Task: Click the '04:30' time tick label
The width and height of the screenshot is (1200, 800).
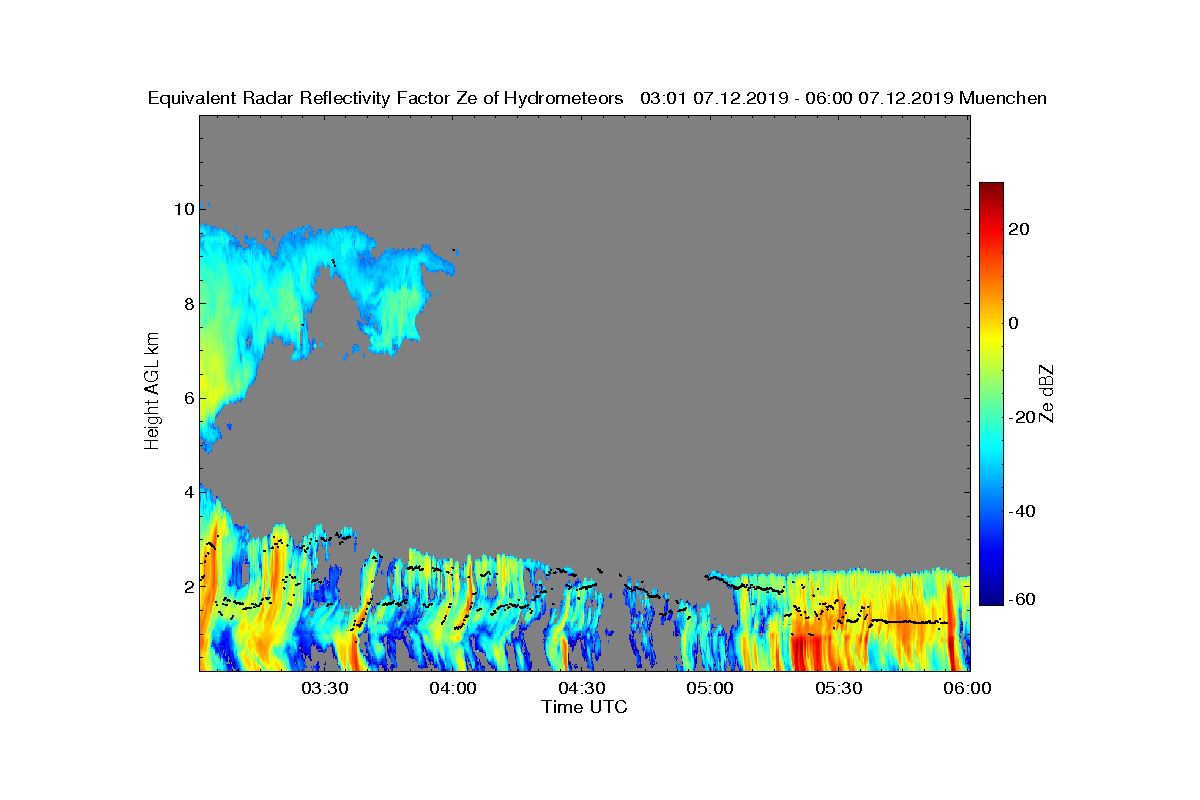Action: click(x=582, y=689)
